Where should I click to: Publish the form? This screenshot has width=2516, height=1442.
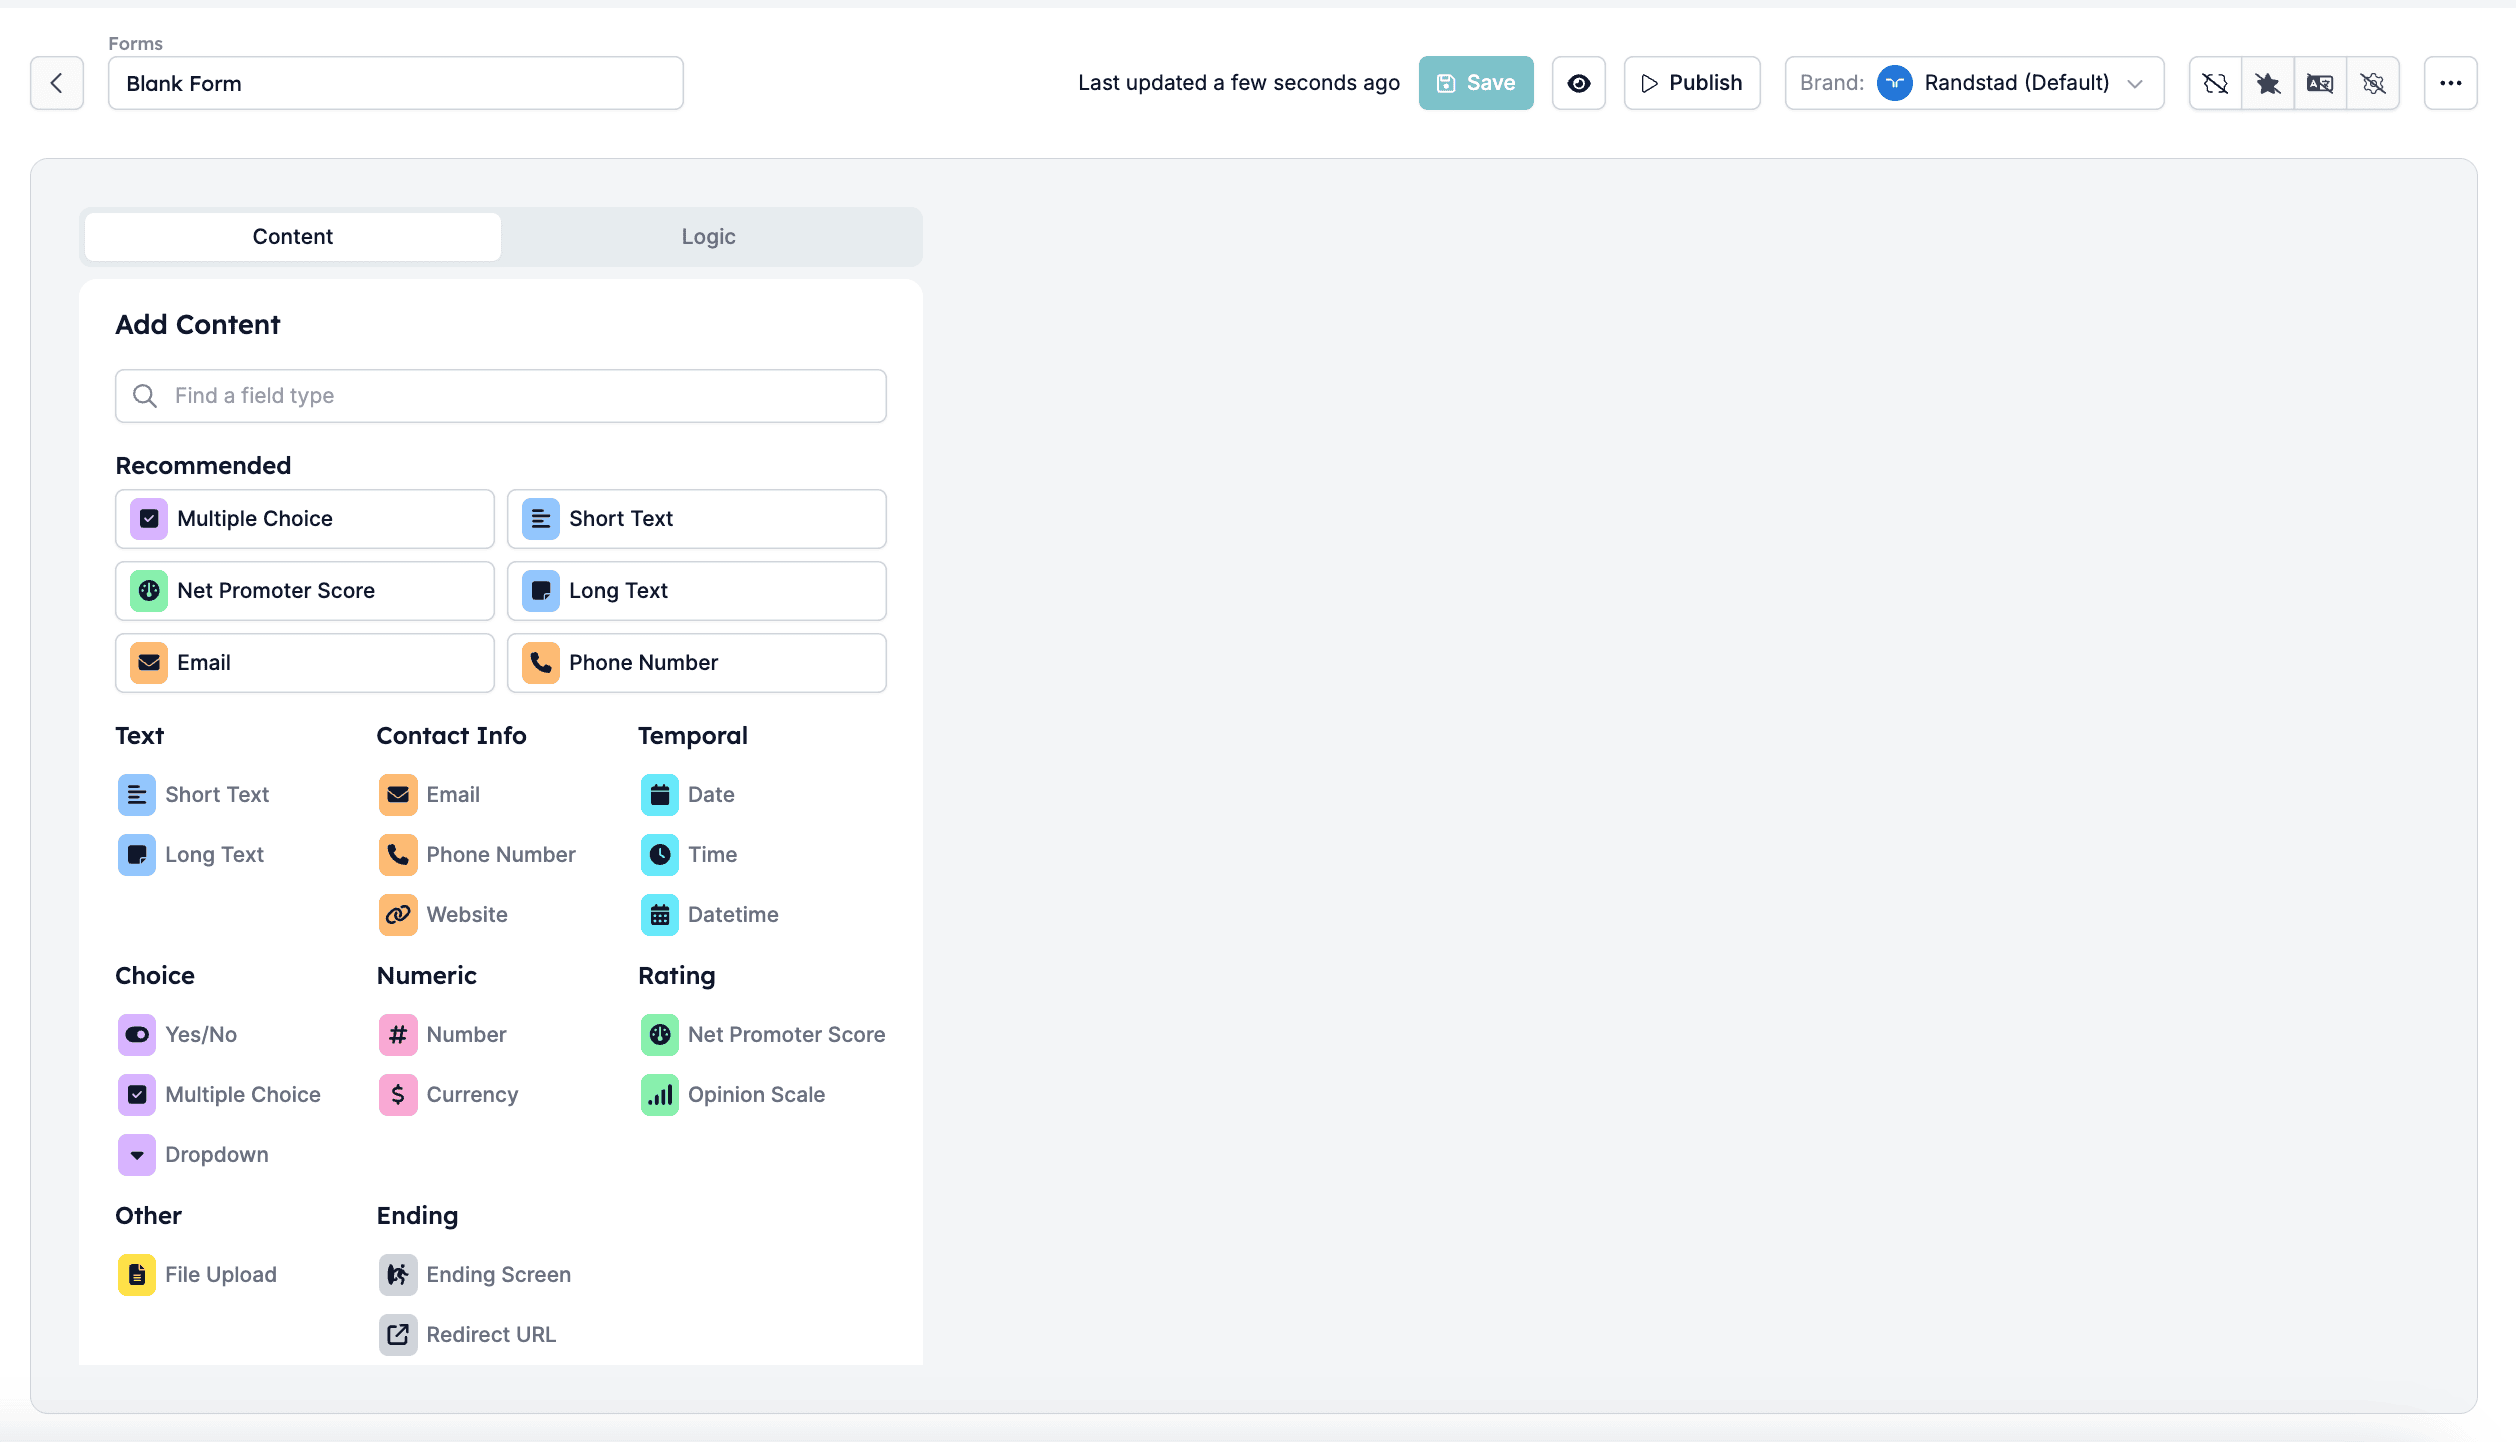[x=1691, y=83]
